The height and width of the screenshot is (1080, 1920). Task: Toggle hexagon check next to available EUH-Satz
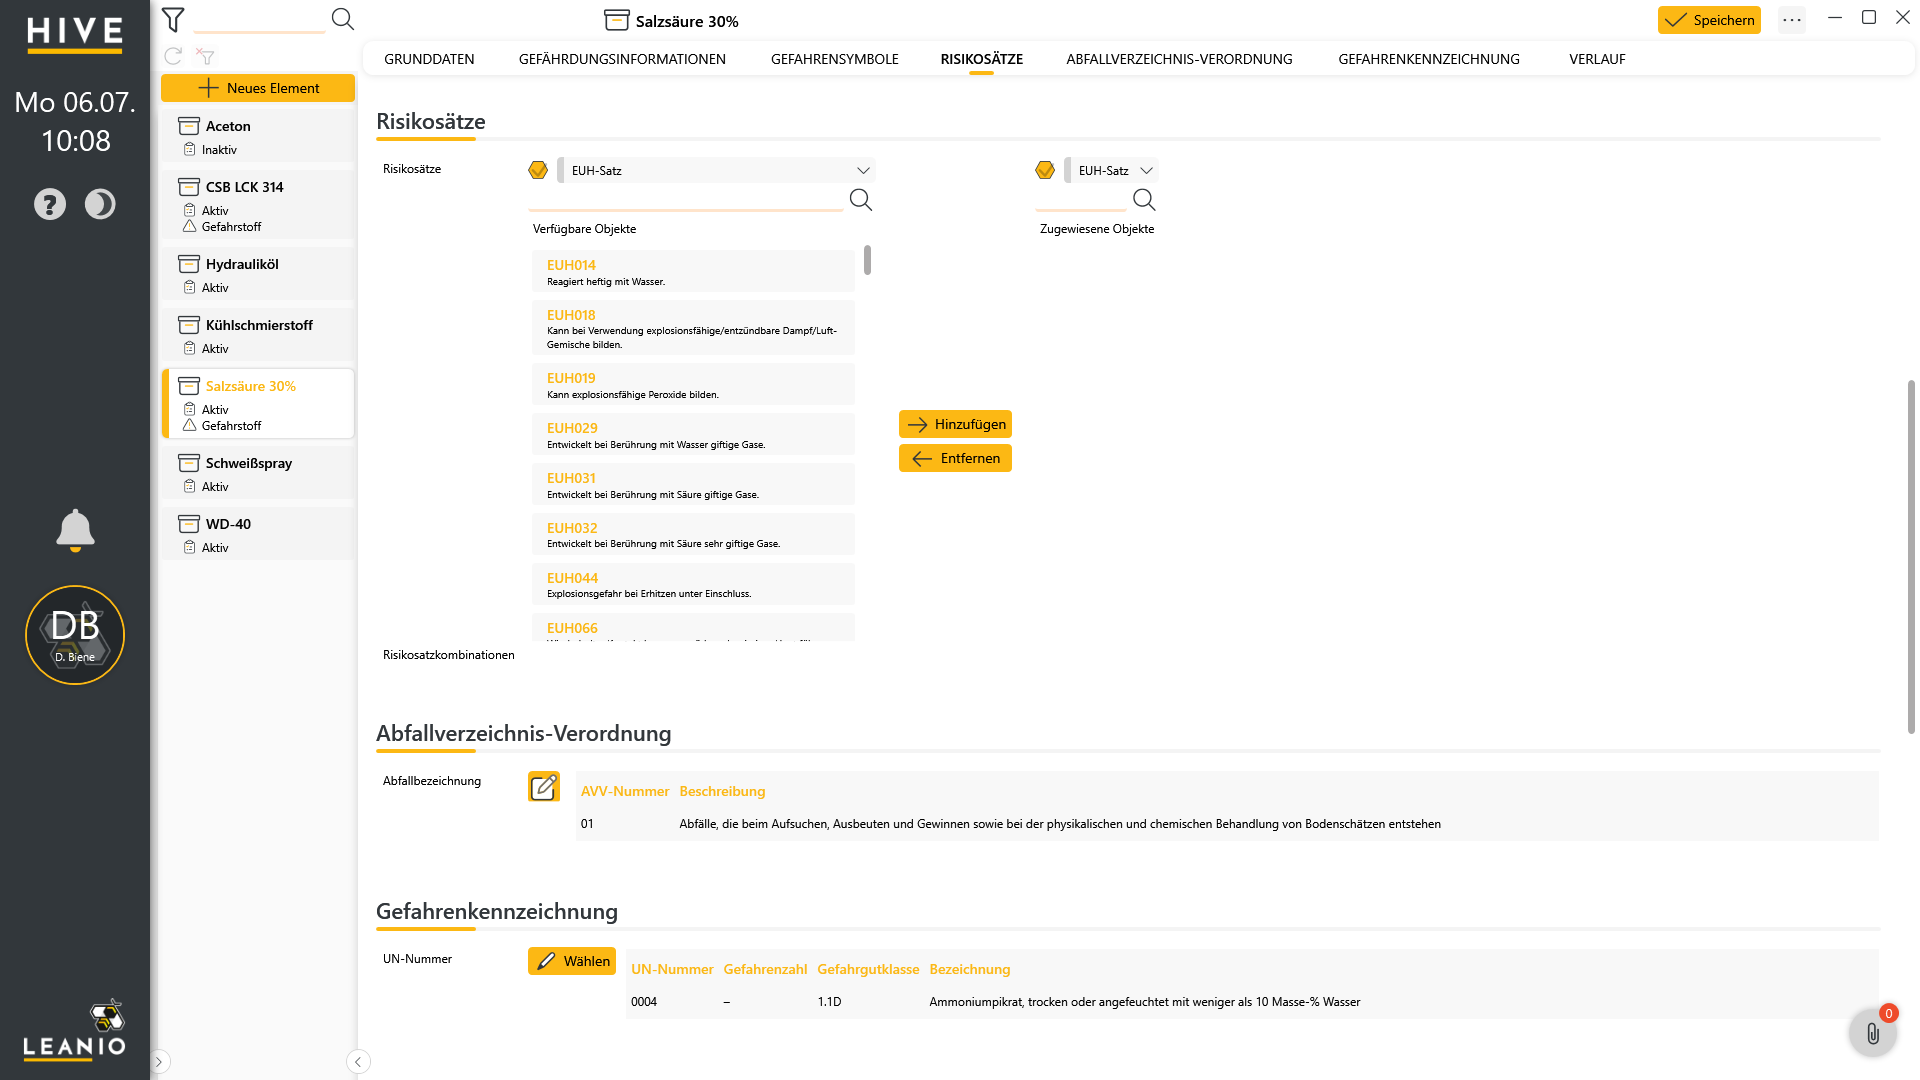tap(538, 170)
